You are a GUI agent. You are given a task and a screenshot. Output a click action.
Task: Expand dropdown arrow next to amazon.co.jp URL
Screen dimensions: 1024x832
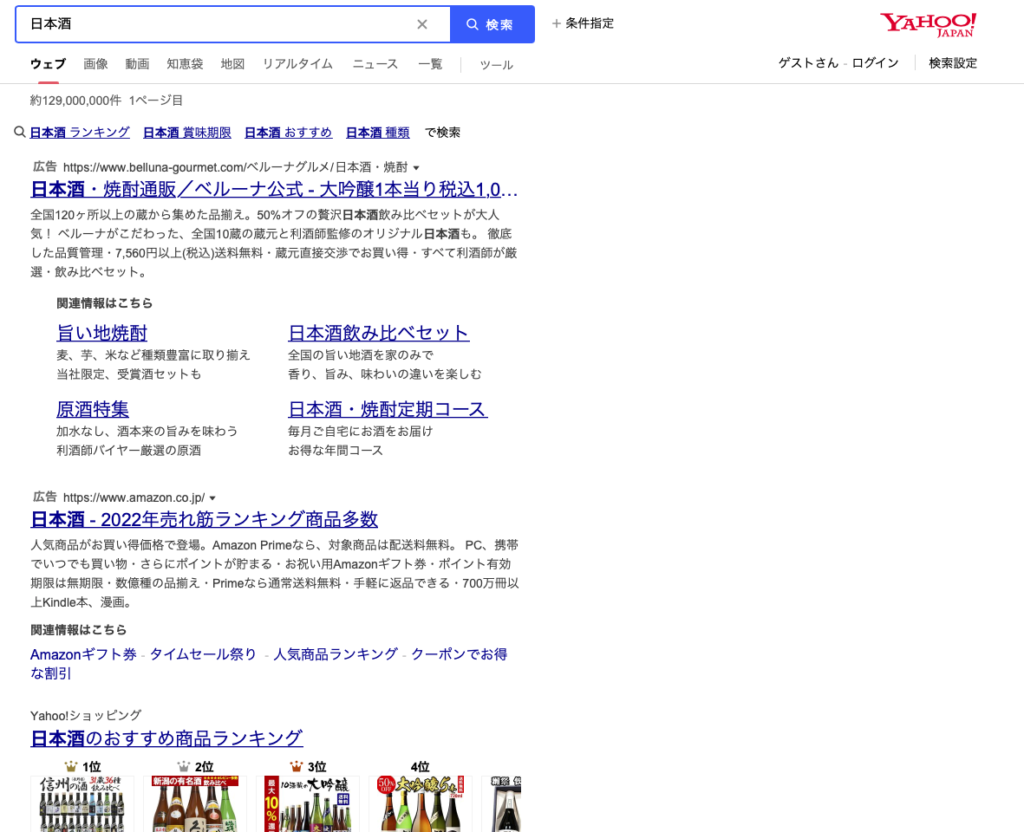pyautogui.click(x=212, y=498)
